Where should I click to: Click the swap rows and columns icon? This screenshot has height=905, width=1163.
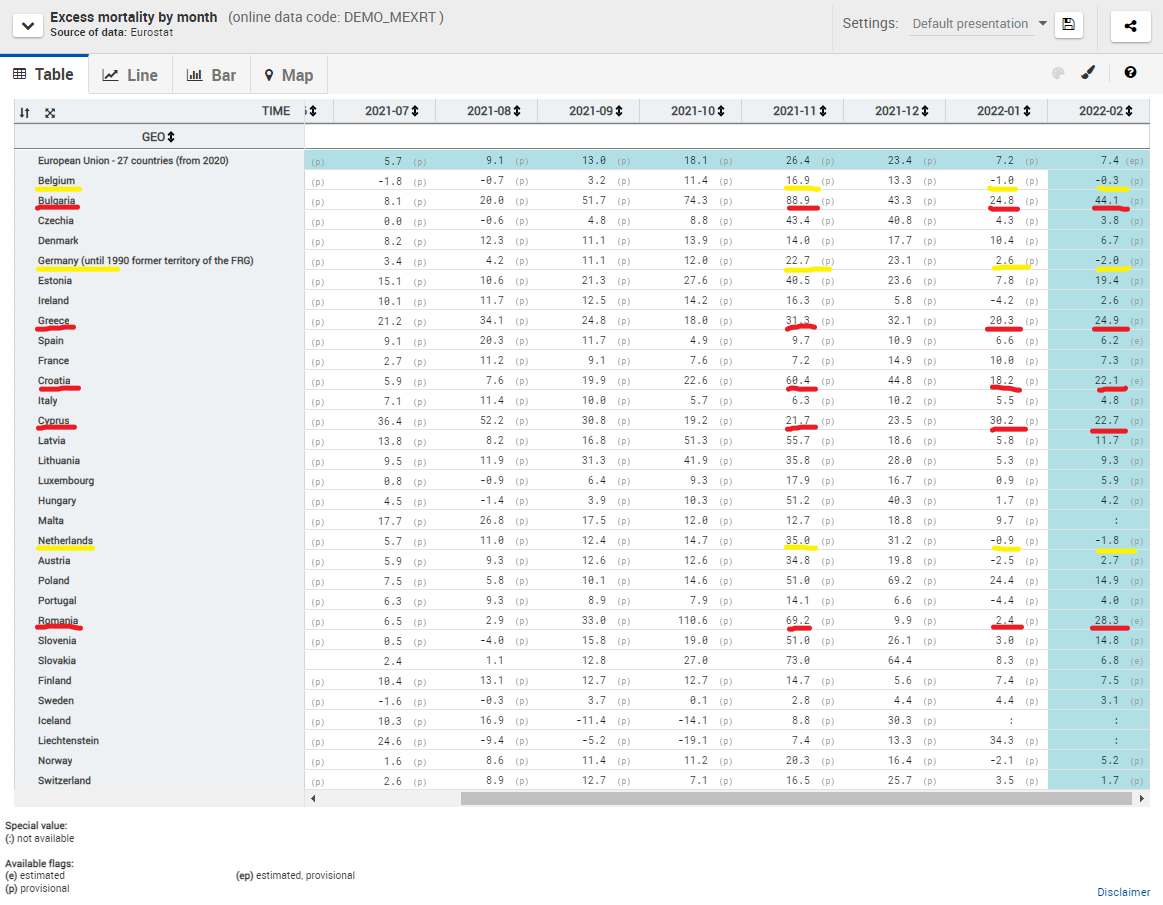coord(24,113)
